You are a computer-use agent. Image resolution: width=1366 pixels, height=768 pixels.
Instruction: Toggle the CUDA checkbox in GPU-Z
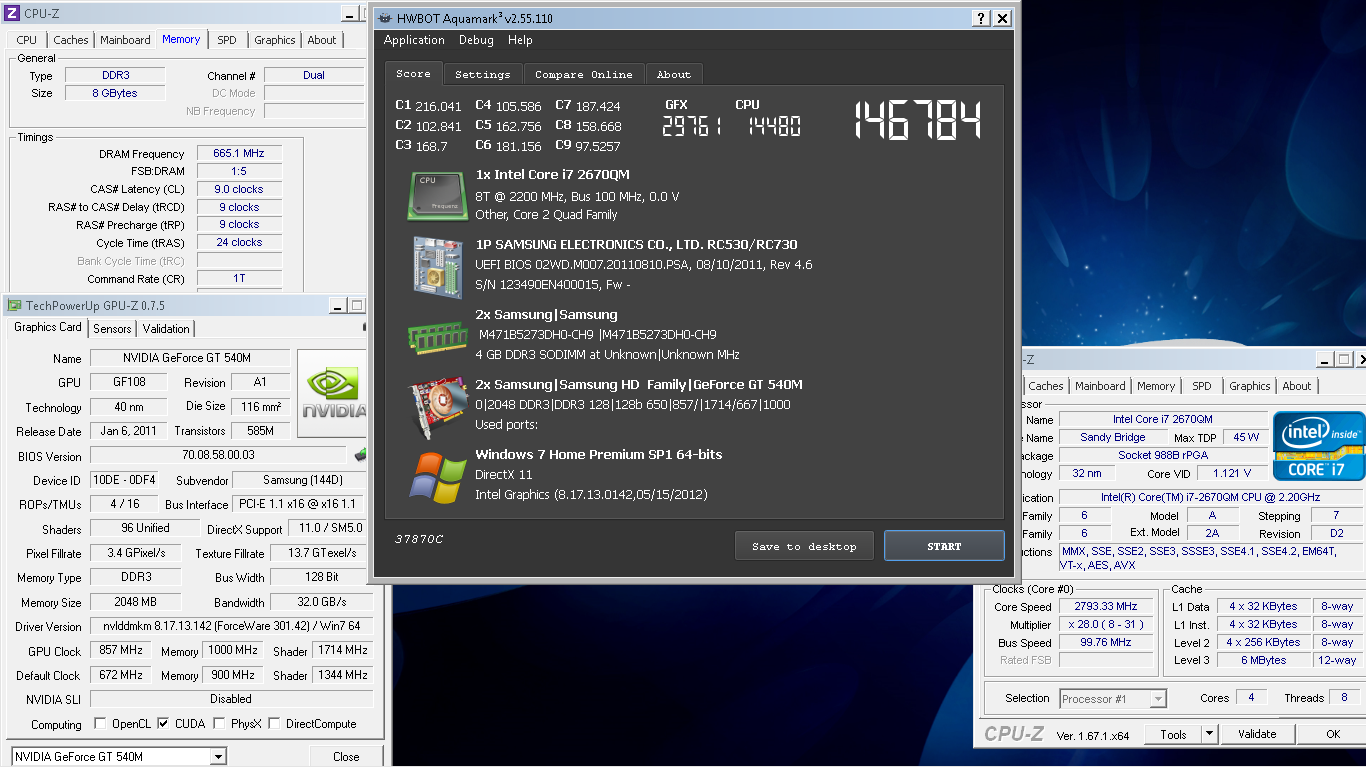click(164, 724)
